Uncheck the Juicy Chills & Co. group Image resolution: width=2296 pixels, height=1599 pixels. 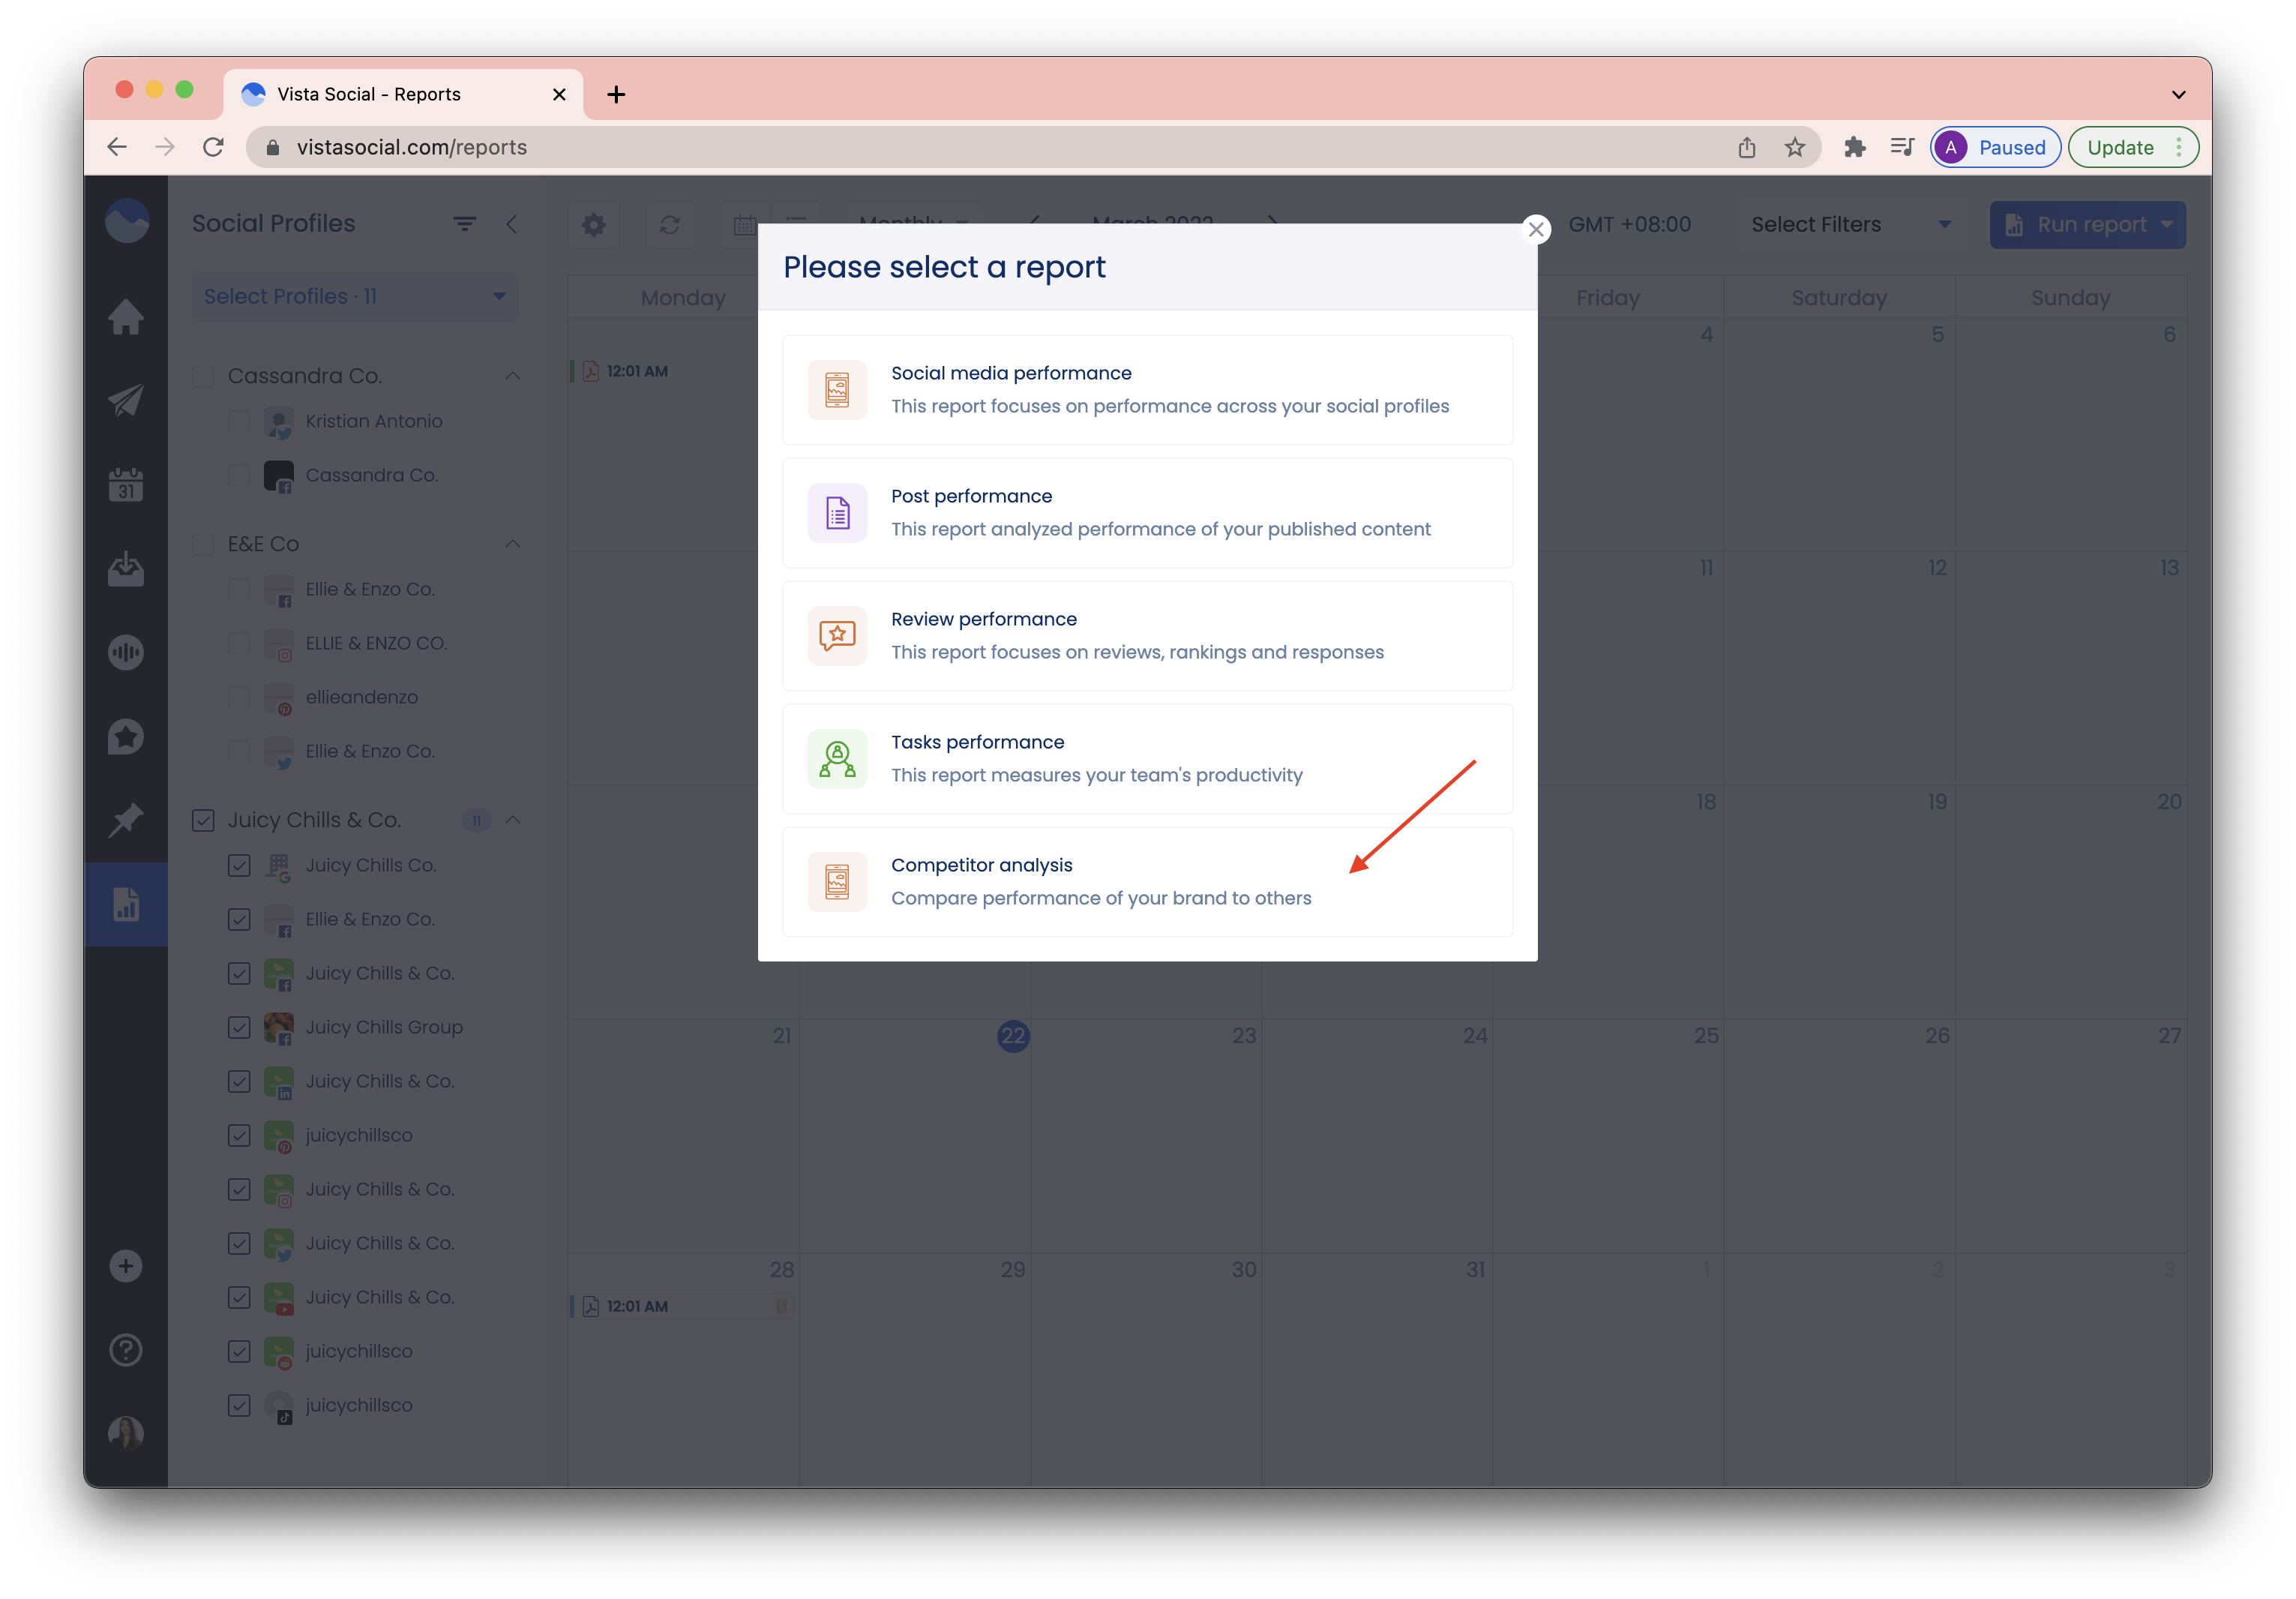click(x=203, y=820)
